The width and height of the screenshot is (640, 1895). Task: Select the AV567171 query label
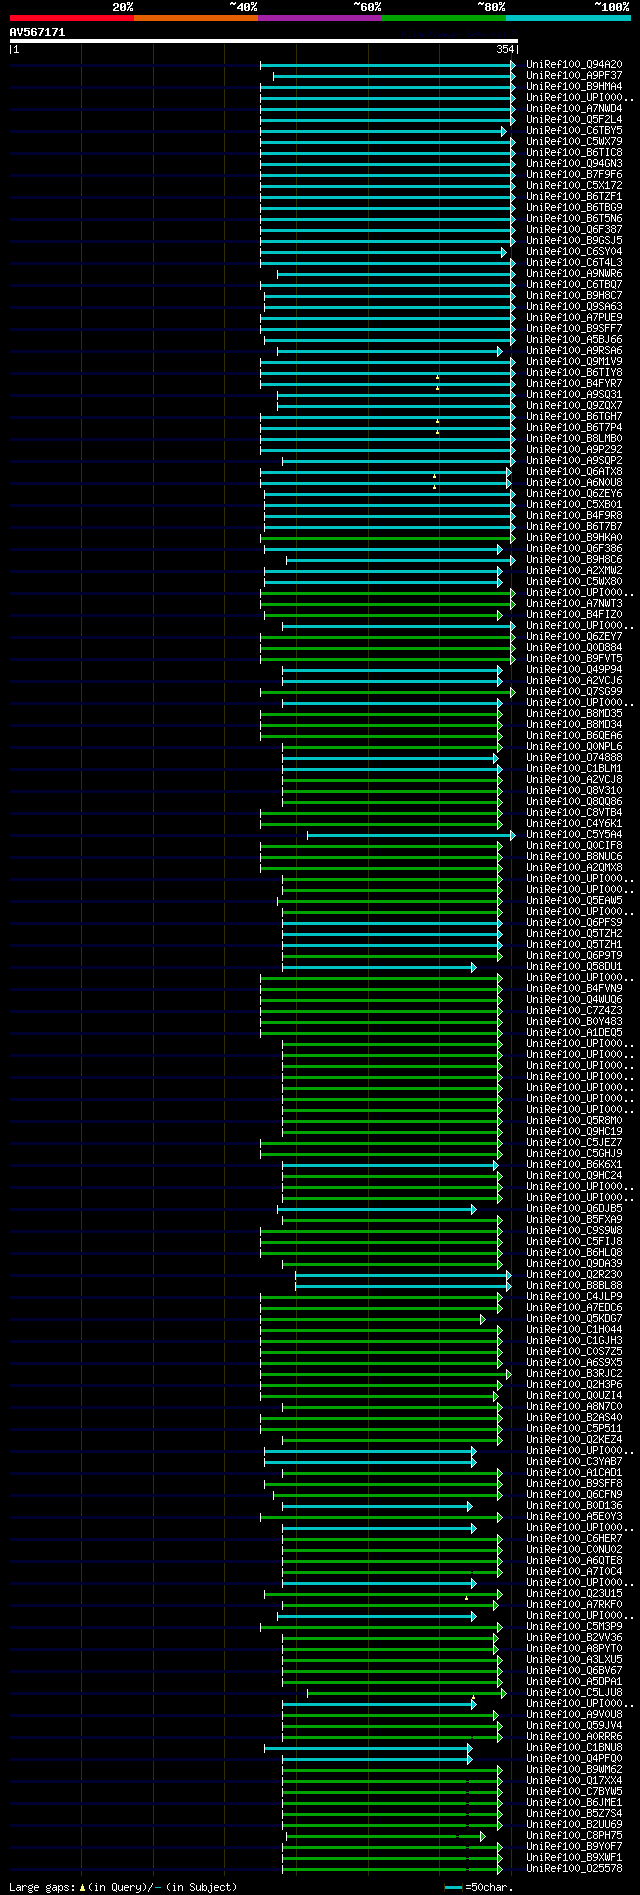(37, 32)
